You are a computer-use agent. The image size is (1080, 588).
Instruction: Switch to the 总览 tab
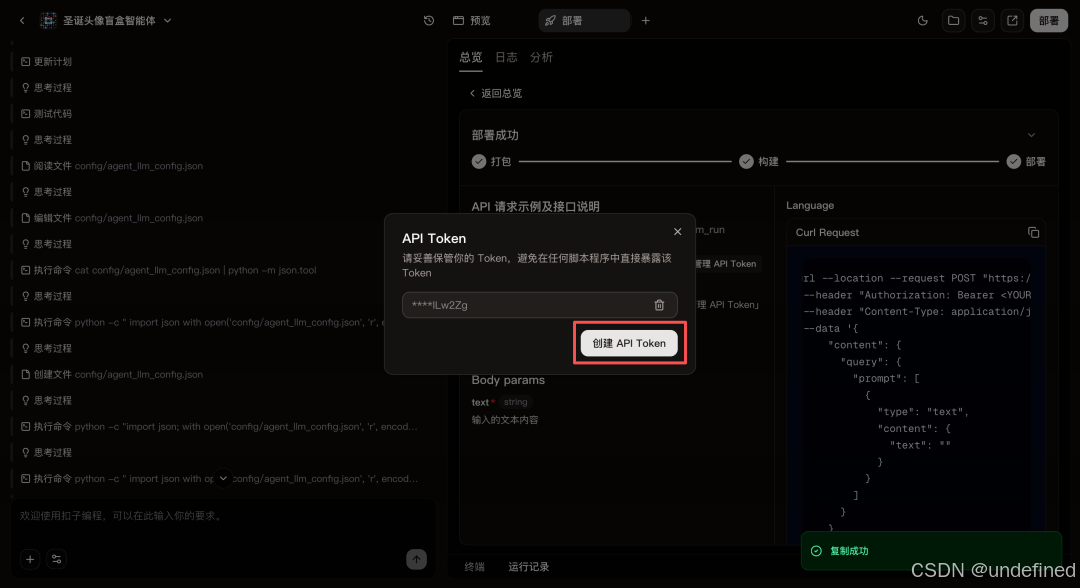[470, 57]
